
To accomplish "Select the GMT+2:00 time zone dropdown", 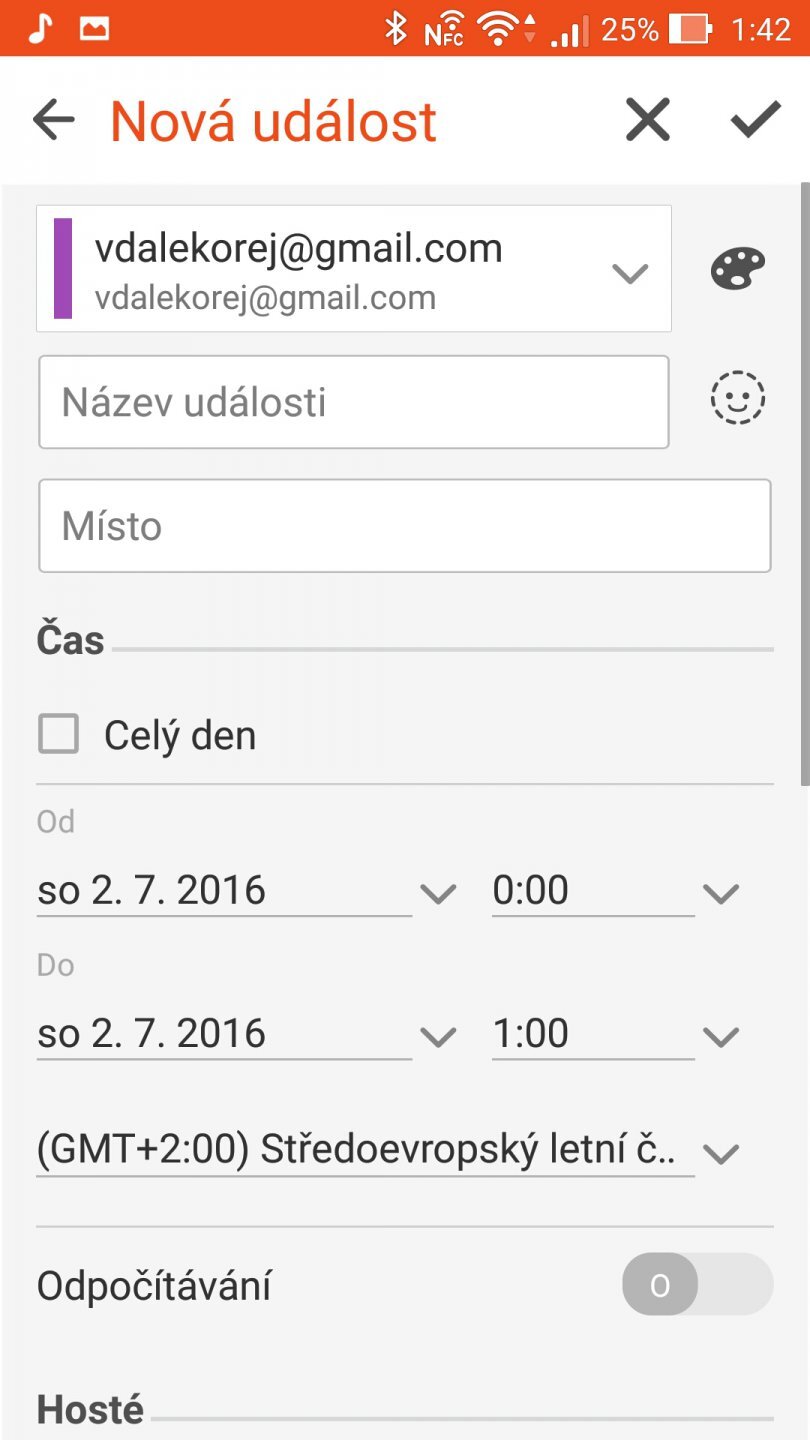I will (385, 1152).
